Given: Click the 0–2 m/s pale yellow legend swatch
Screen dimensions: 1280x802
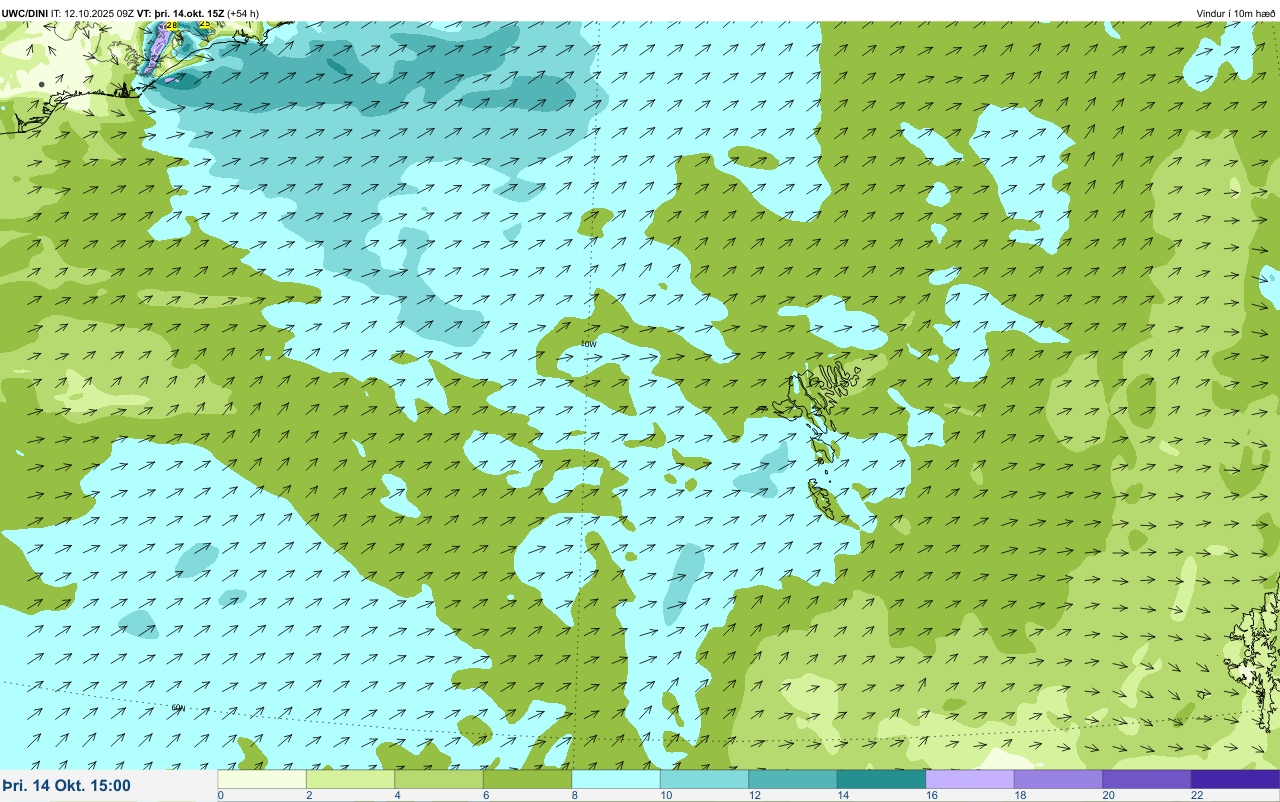Looking at the screenshot, I should [x=262, y=779].
